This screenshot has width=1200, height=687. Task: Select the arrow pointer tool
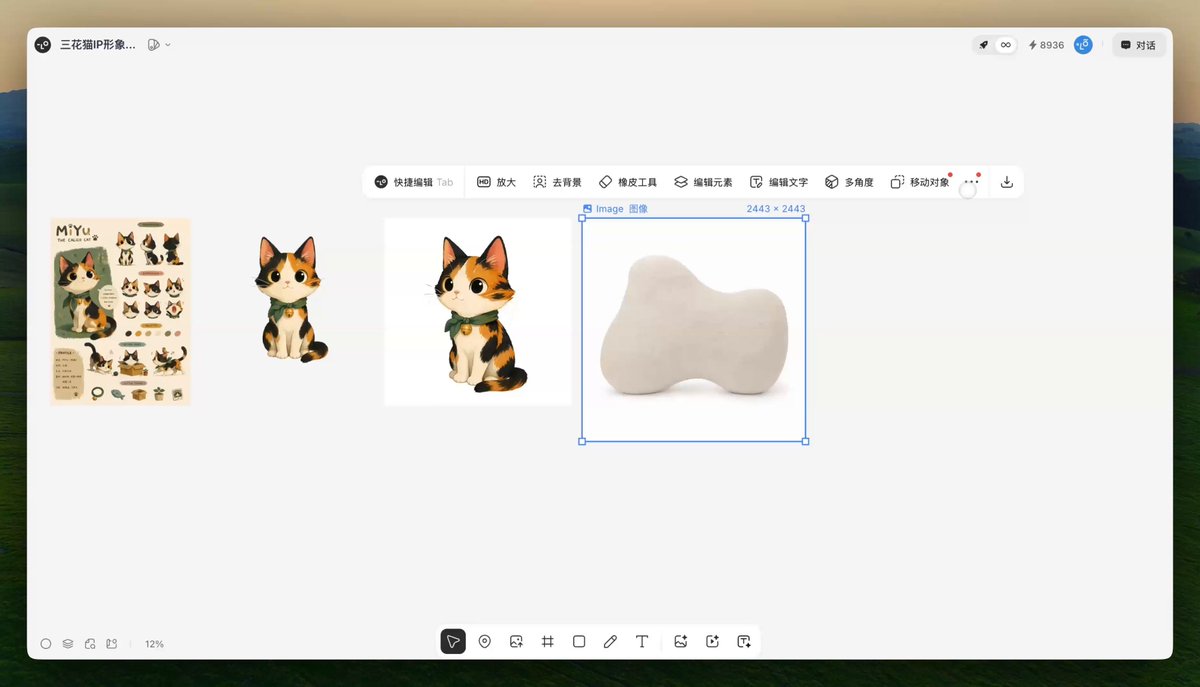tap(453, 641)
